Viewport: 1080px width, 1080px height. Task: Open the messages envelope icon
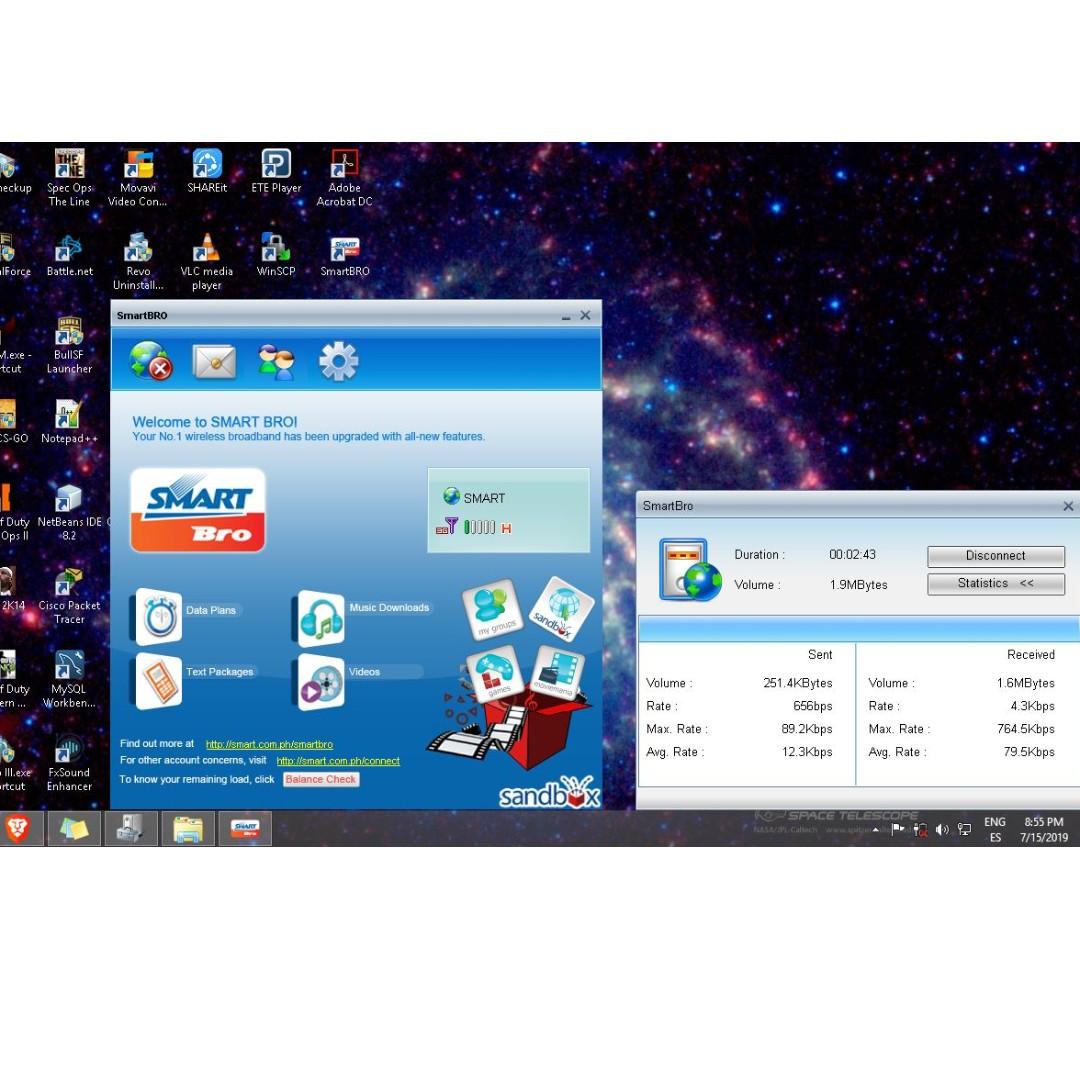215,362
